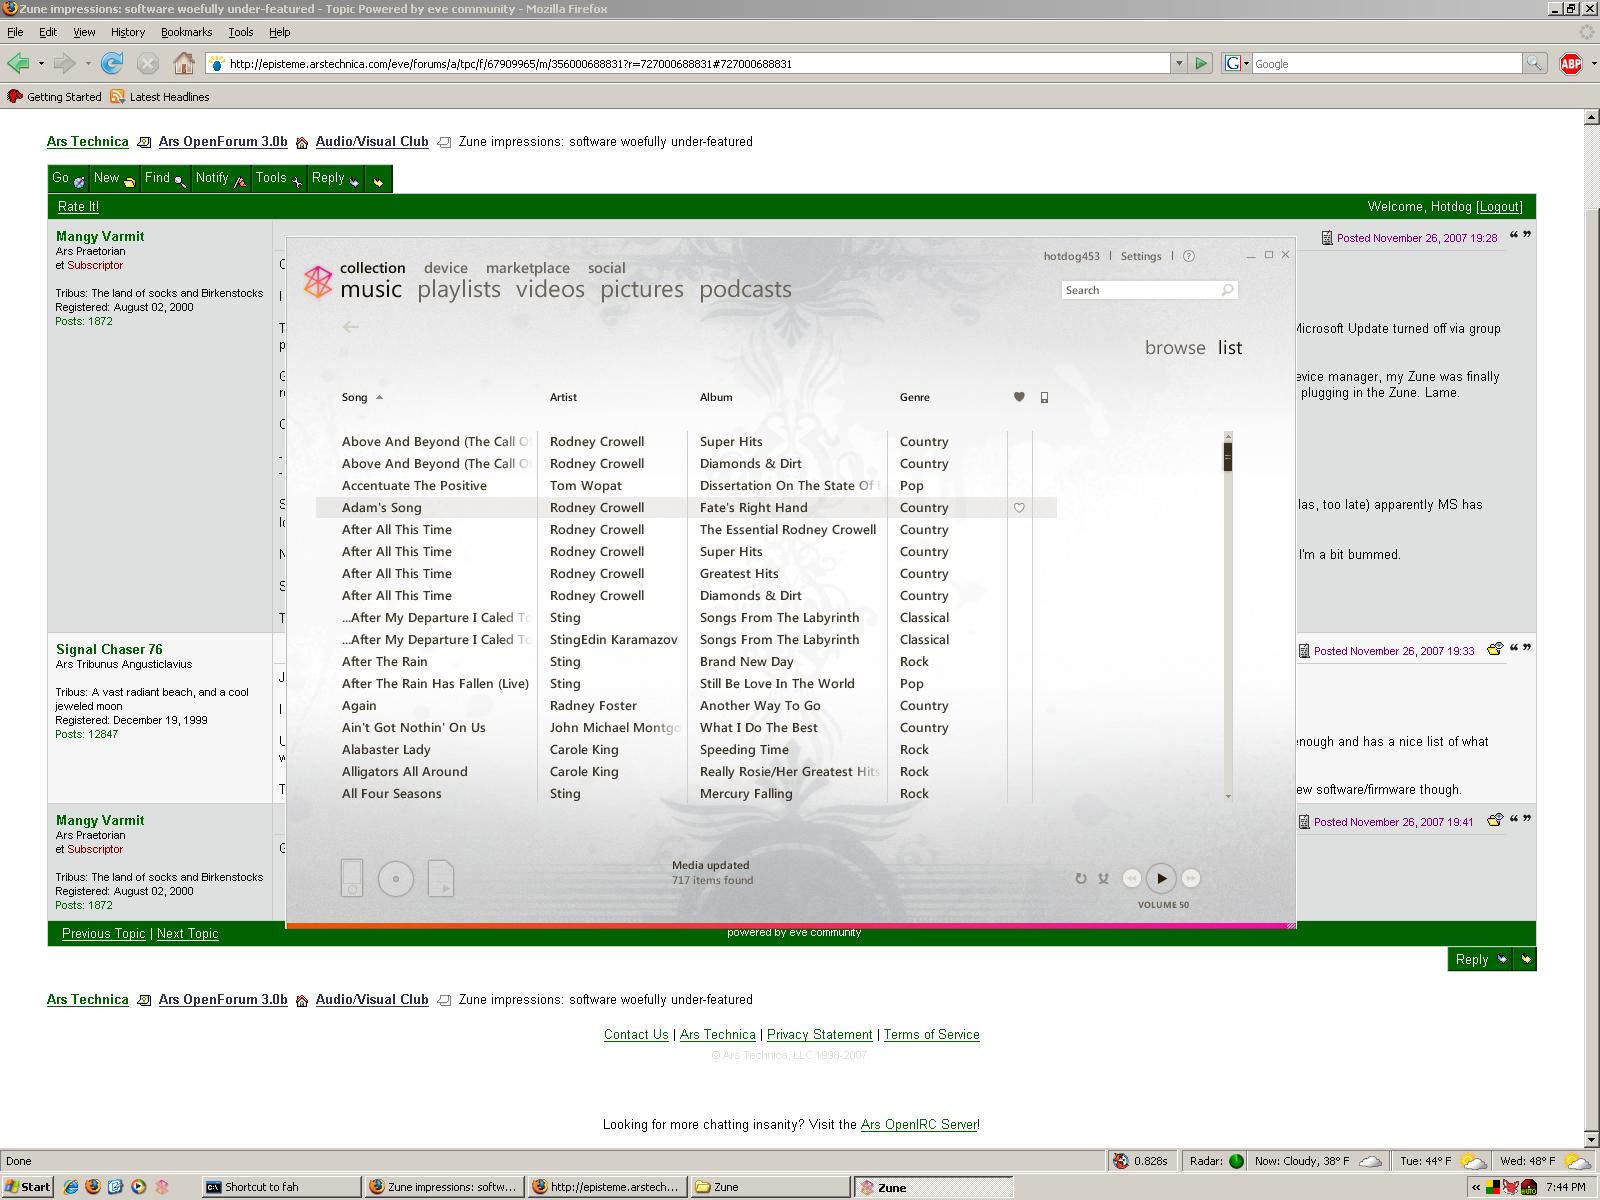
Task: Click the Zune device icon at bottom left
Action: pos(352,878)
